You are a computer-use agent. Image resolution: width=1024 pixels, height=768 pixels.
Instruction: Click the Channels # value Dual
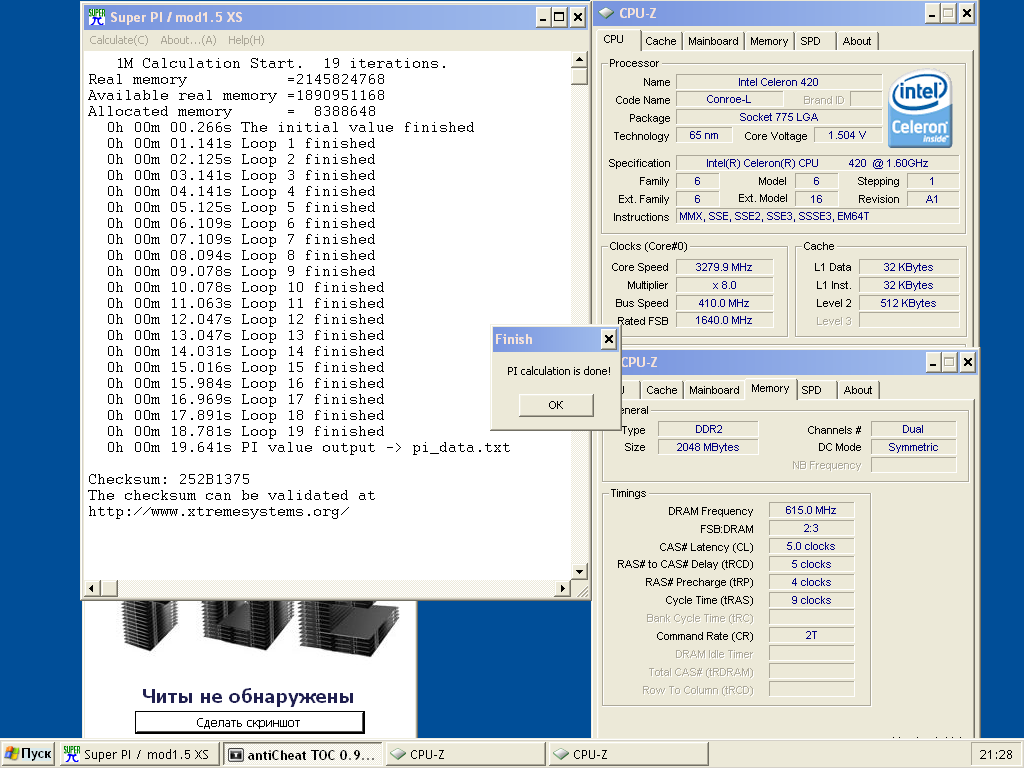tap(913, 429)
